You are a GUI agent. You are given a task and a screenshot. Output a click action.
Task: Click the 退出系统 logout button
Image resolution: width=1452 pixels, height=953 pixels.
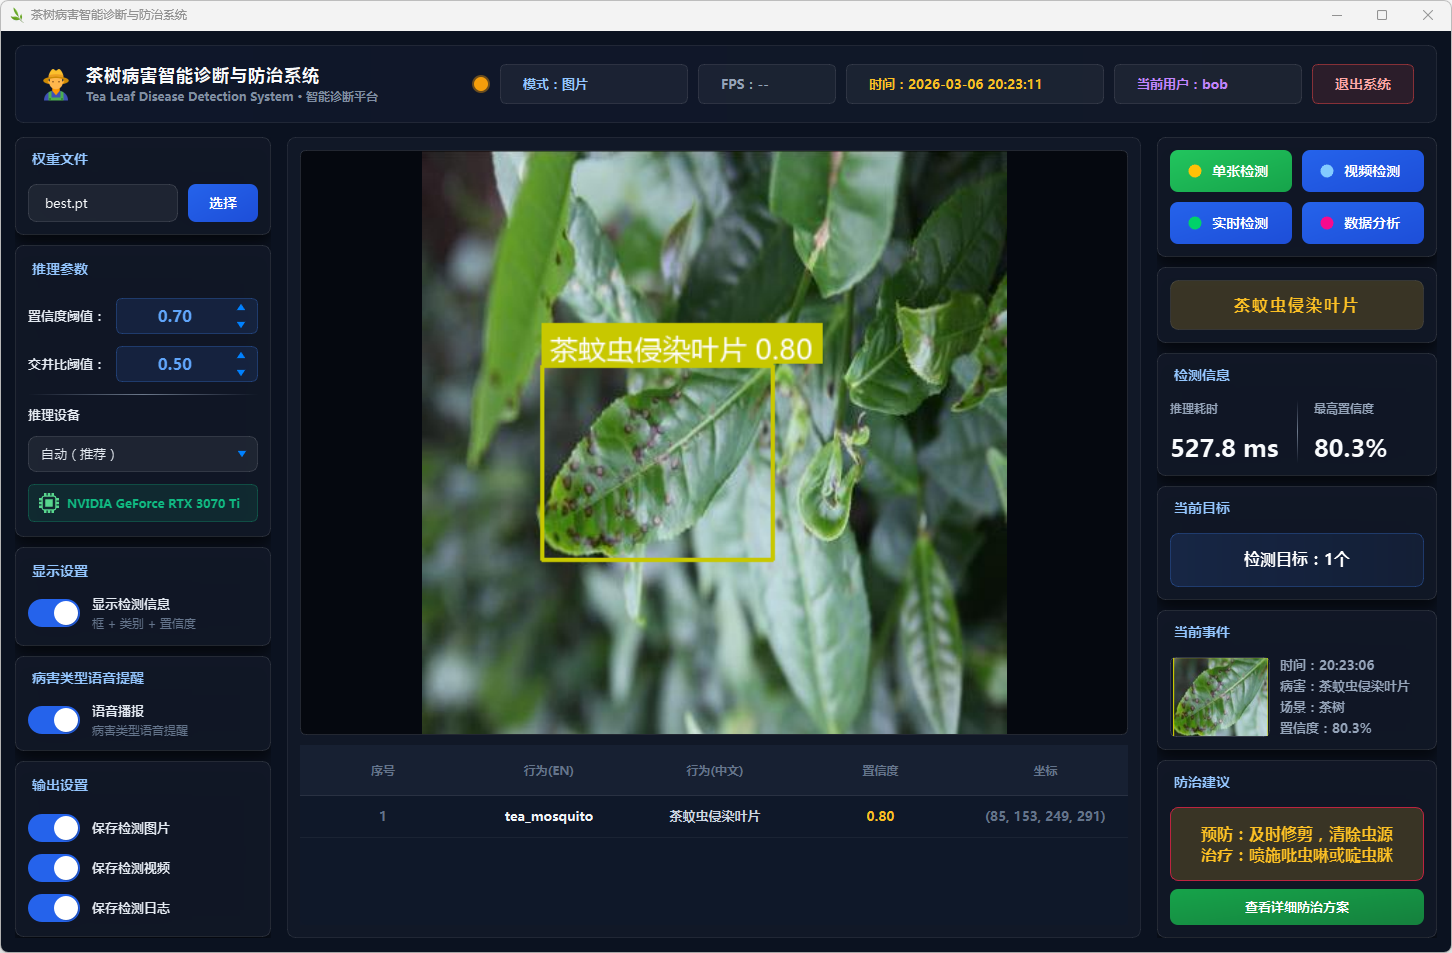click(1362, 84)
